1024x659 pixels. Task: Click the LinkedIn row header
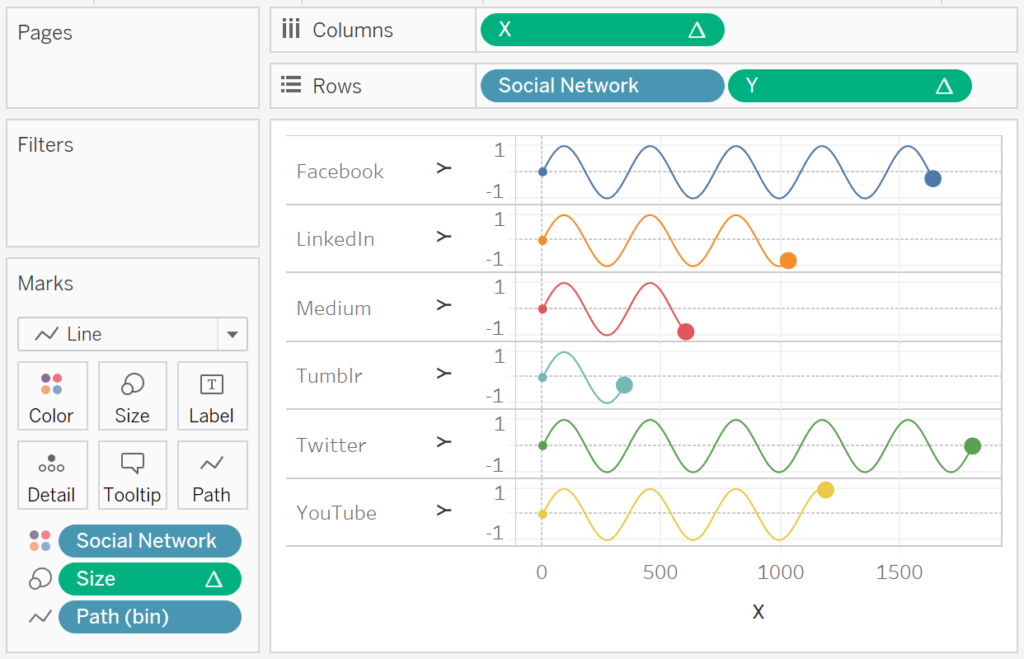point(335,240)
